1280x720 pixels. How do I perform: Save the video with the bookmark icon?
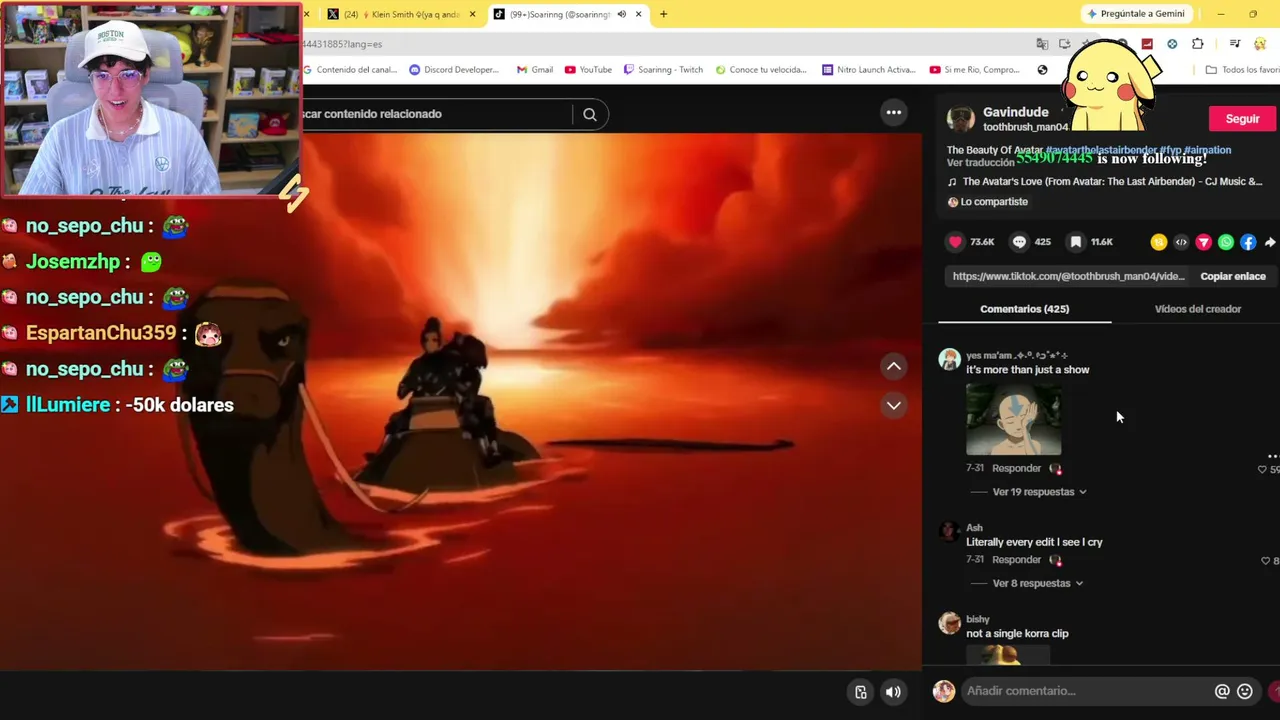(1076, 242)
